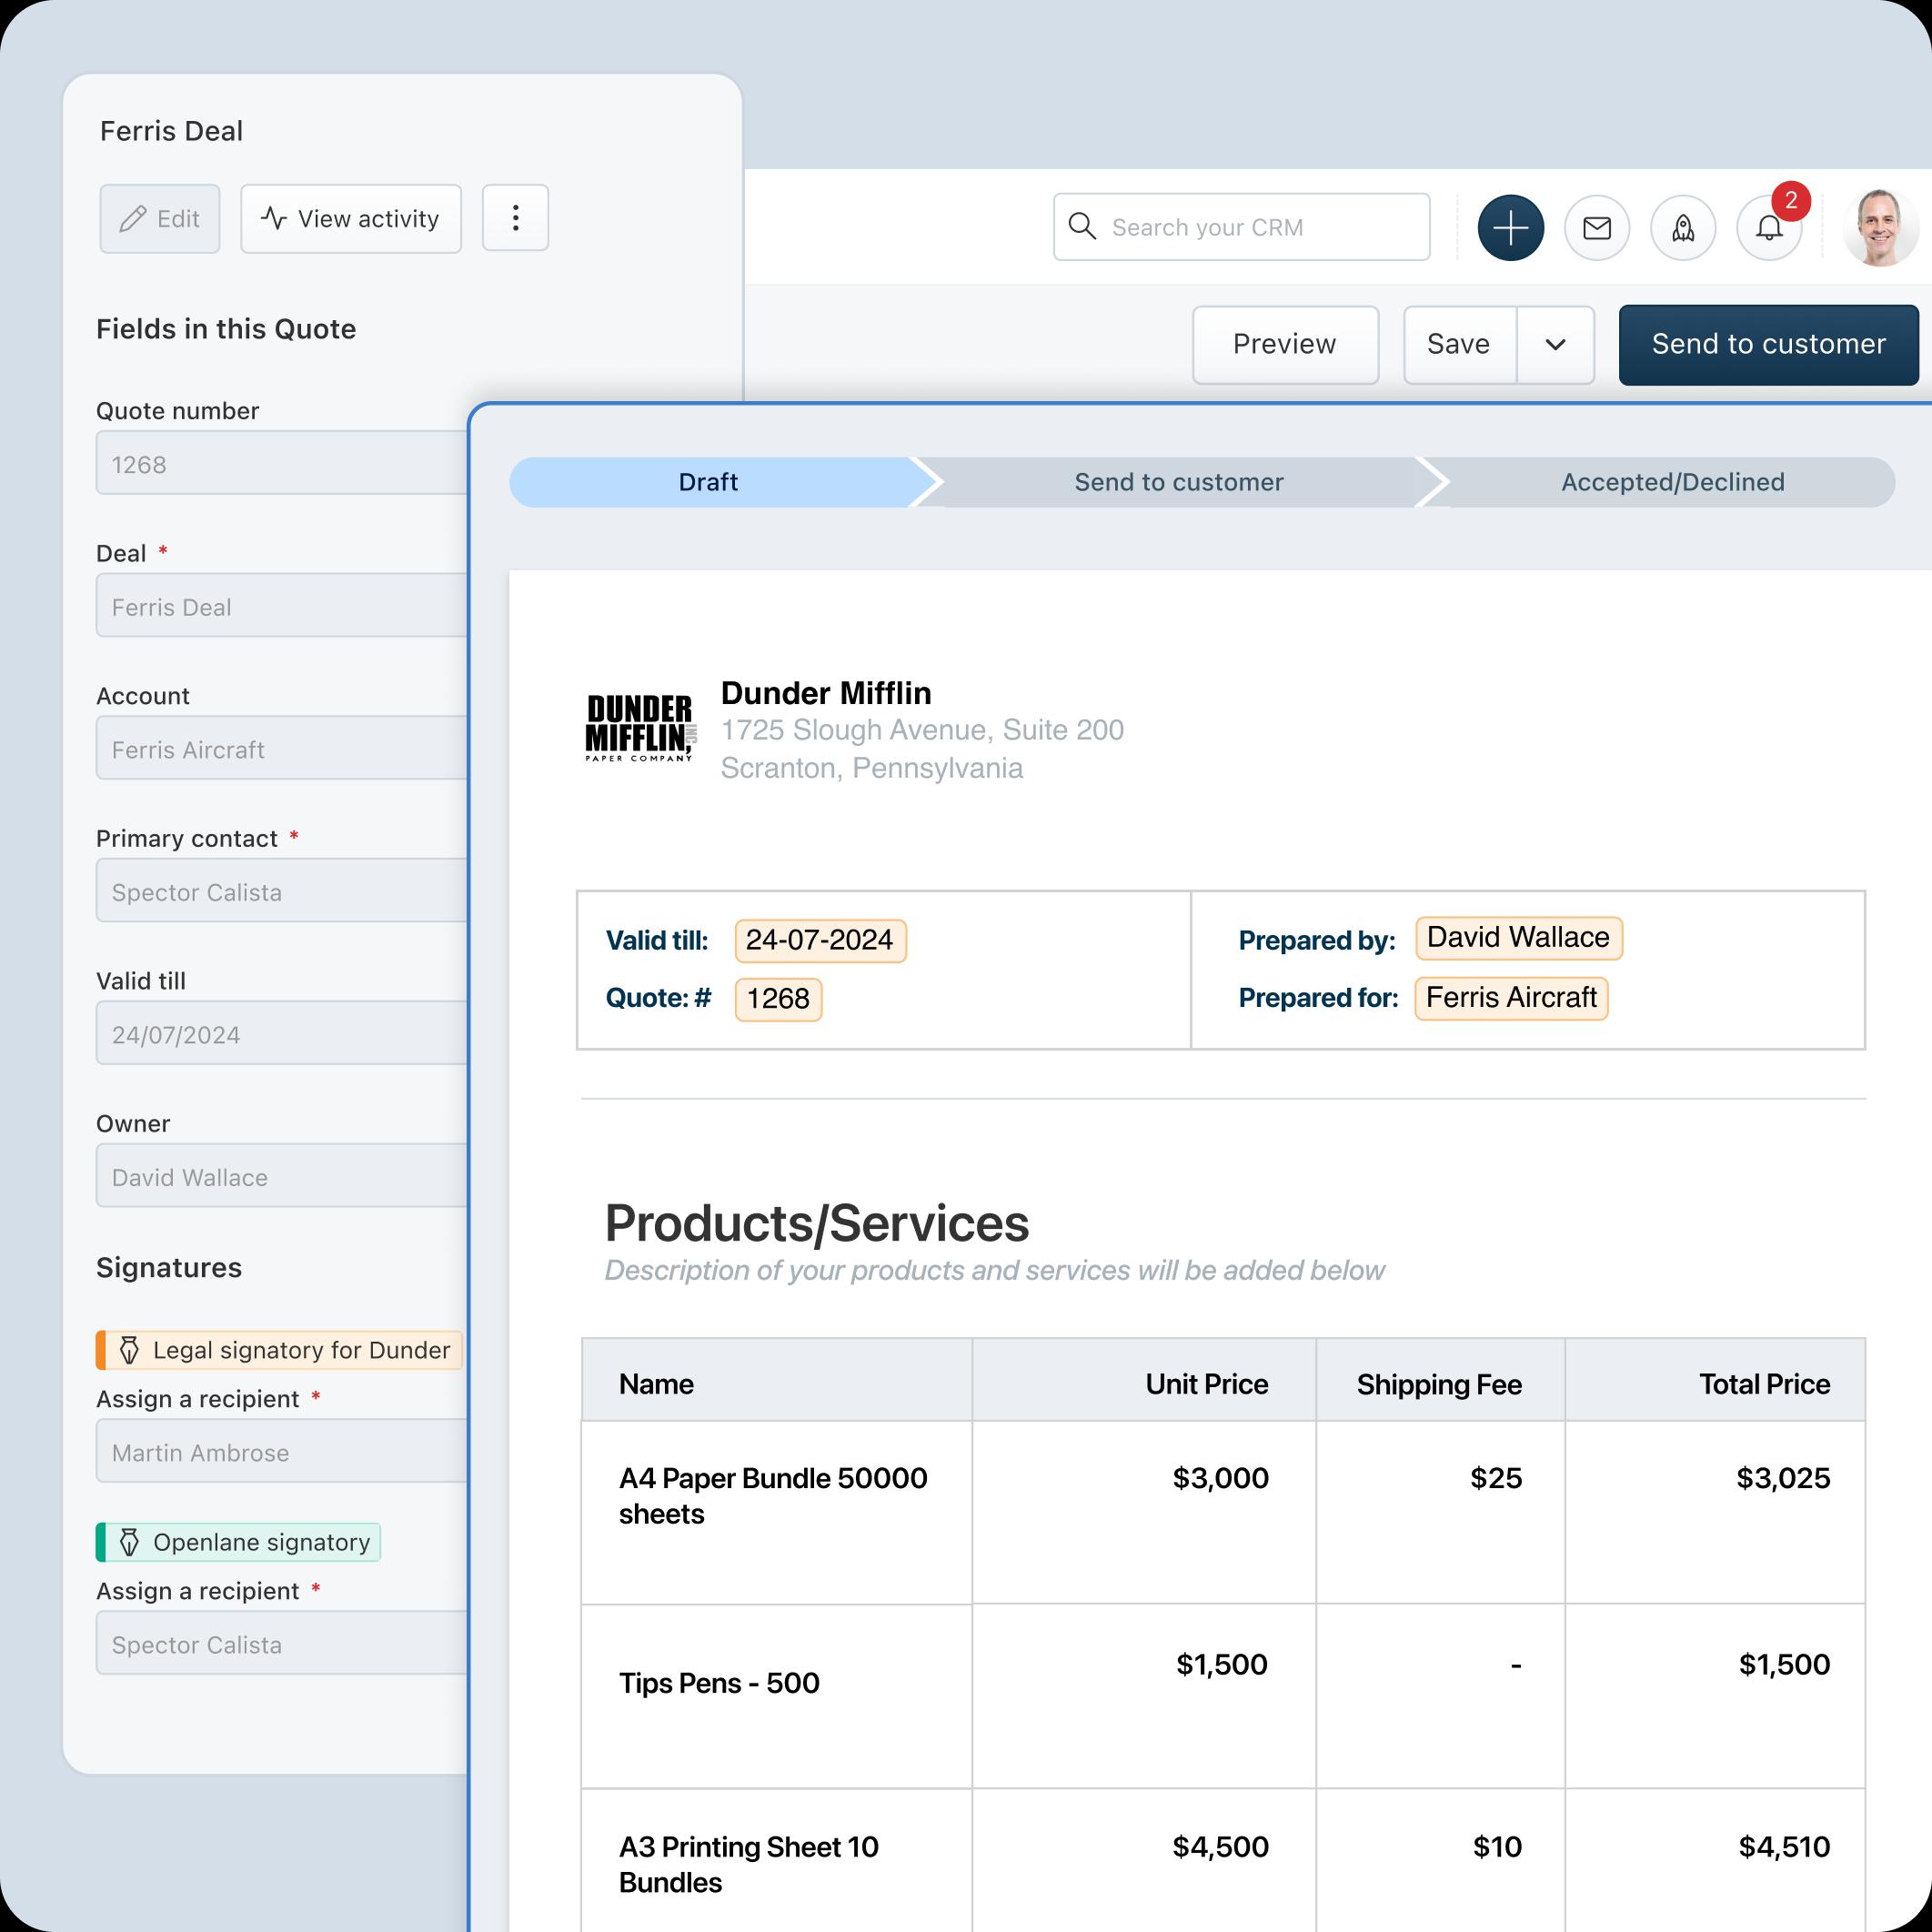Click the Quote number field 1268
Image resolution: width=1932 pixels, height=1932 pixels.
(282, 464)
